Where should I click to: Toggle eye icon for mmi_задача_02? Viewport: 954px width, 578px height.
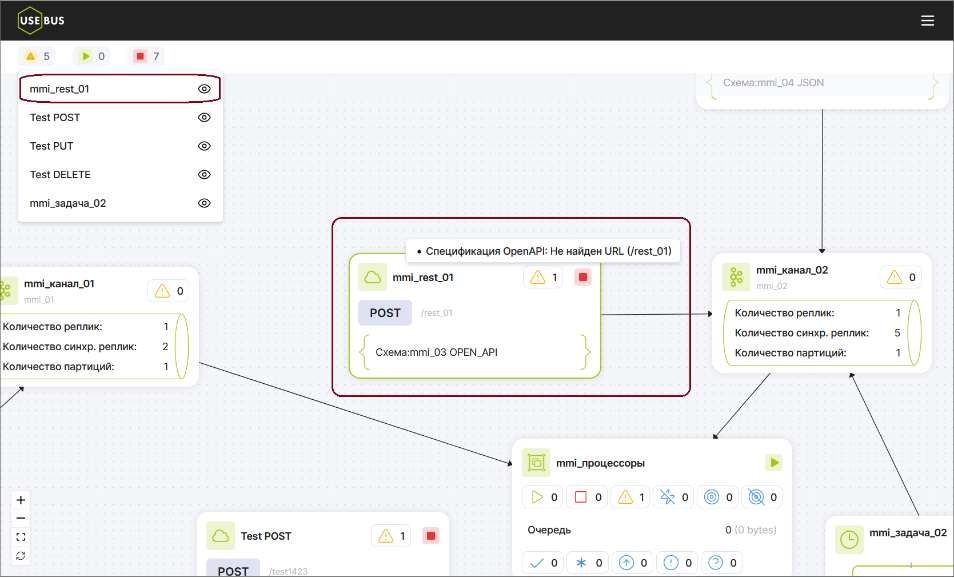204,203
